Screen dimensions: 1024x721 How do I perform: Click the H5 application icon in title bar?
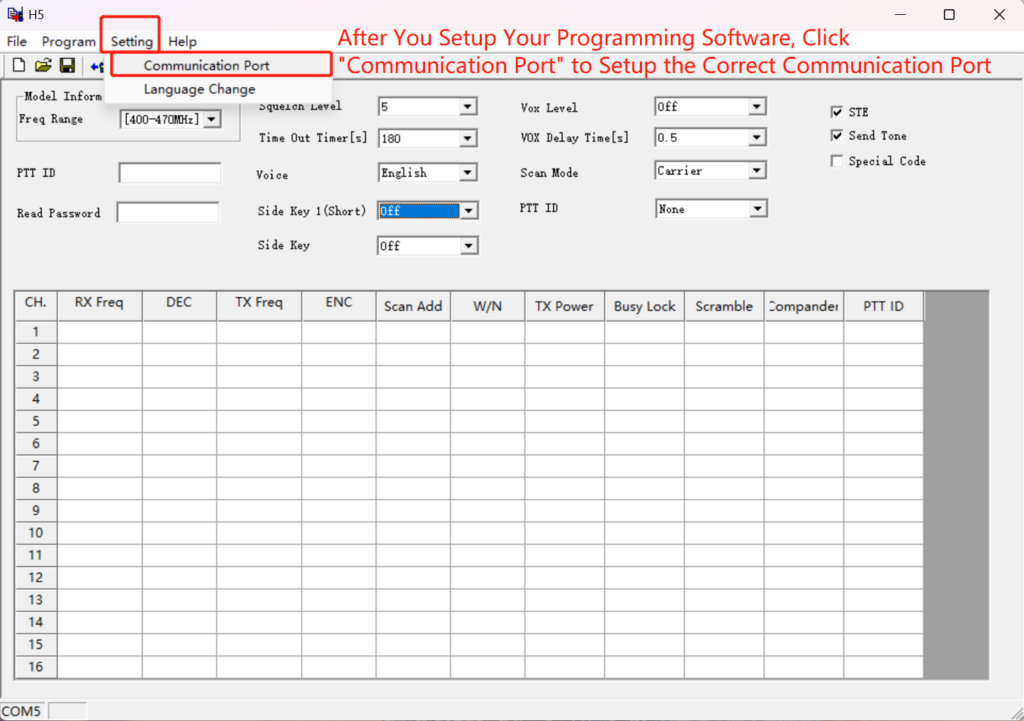tap(15, 14)
